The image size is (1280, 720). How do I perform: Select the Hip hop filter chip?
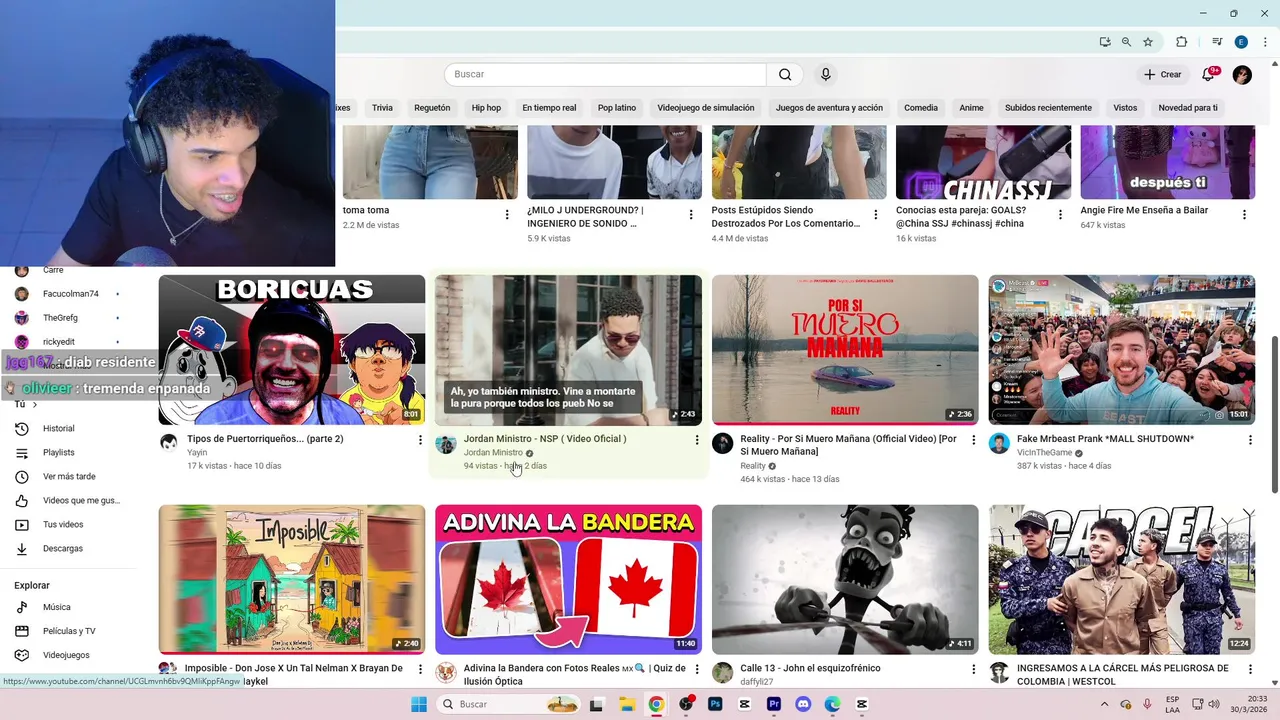click(486, 108)
